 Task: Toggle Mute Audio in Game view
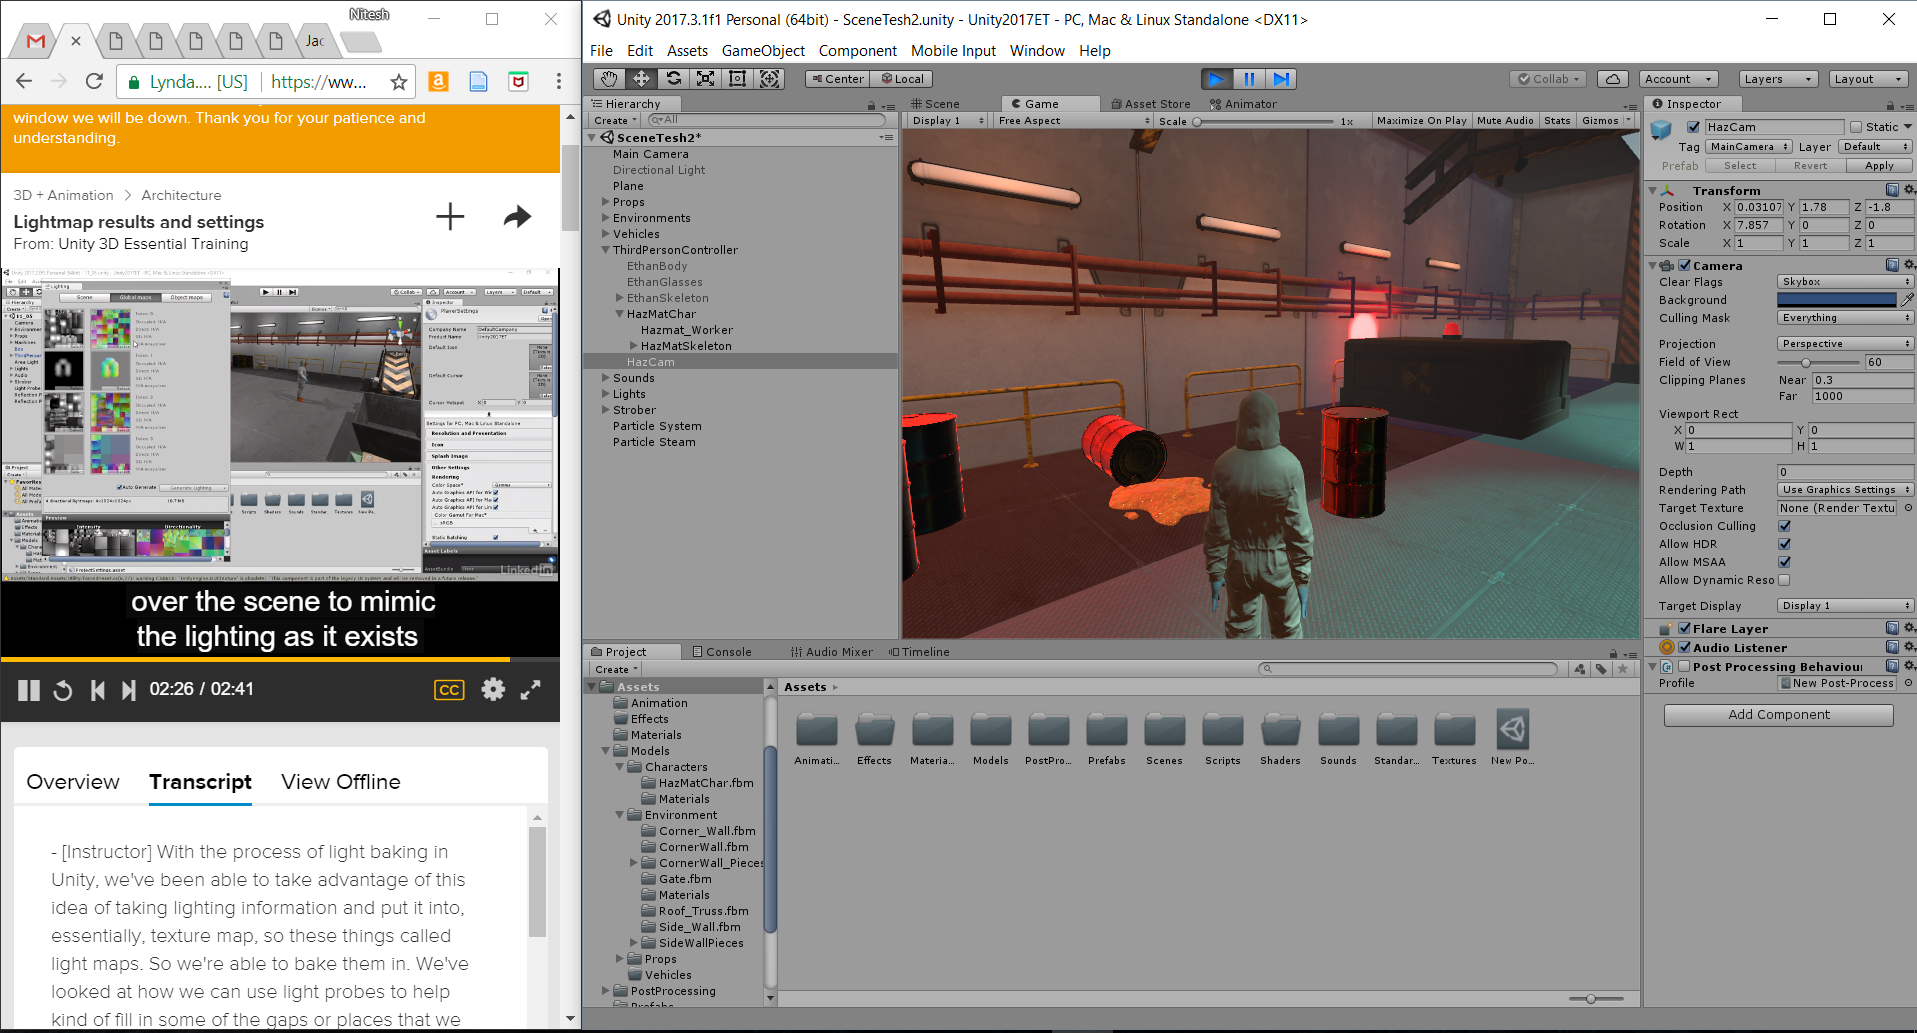click(x=1505, y=121)
